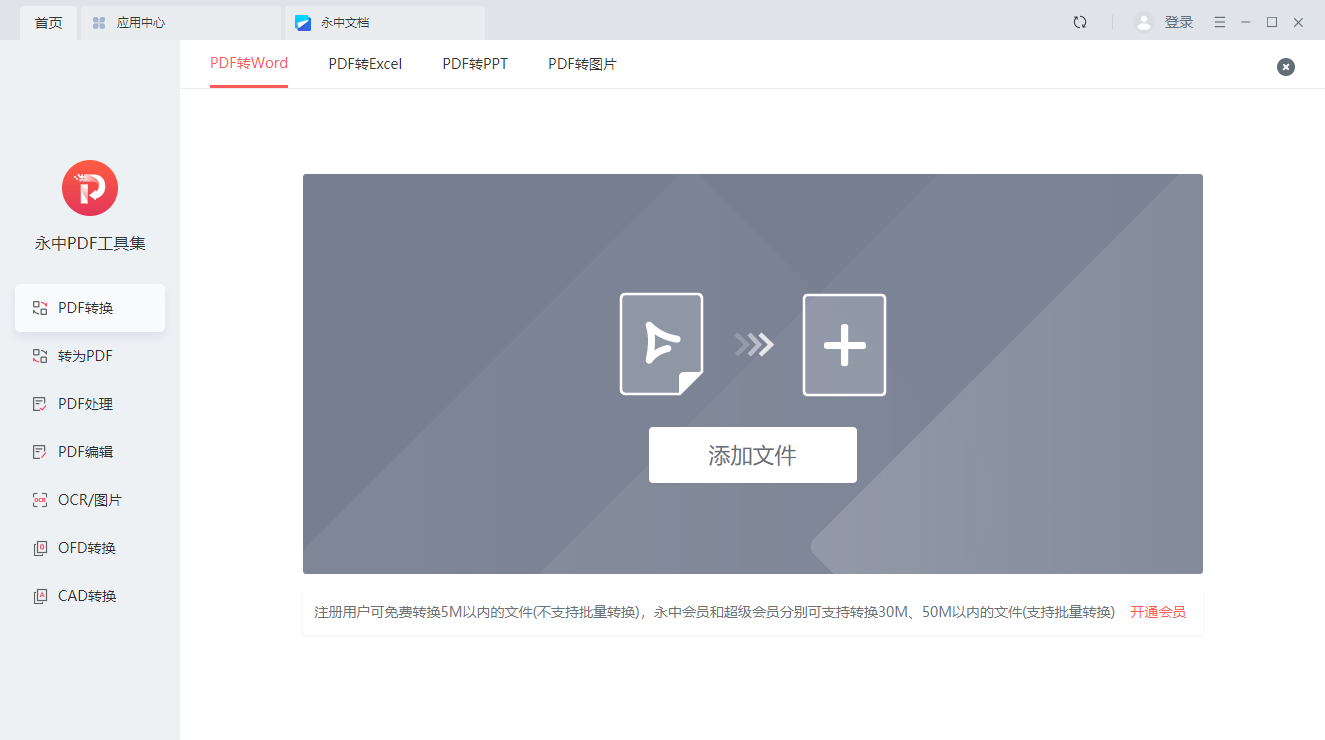Switch to the PDF转PPT tab
Screen dimensions: 1325x740
[x=474, y=63]
